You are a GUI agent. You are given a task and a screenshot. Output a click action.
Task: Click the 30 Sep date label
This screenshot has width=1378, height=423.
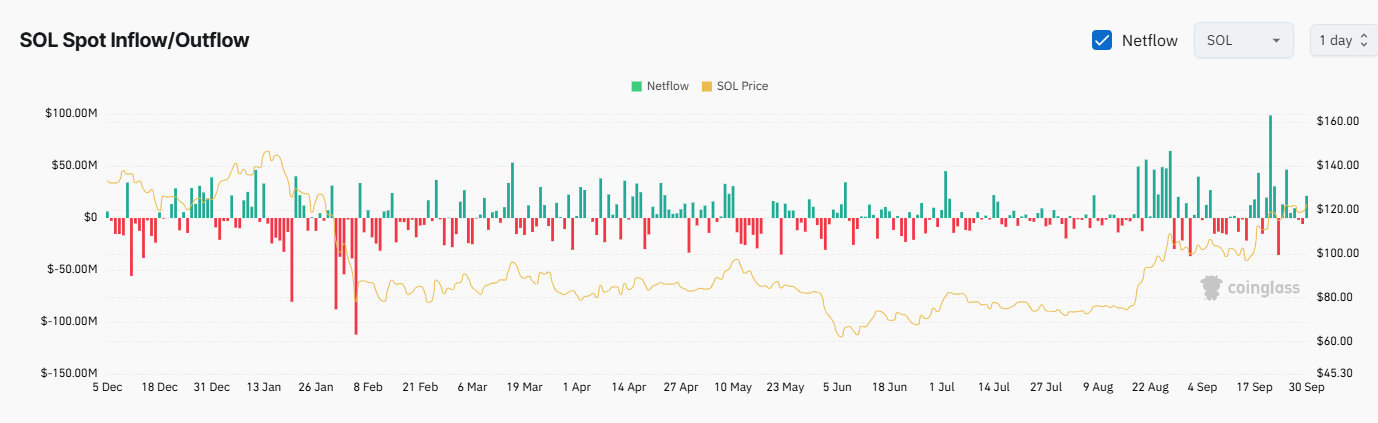click(x=1305, y=387)
